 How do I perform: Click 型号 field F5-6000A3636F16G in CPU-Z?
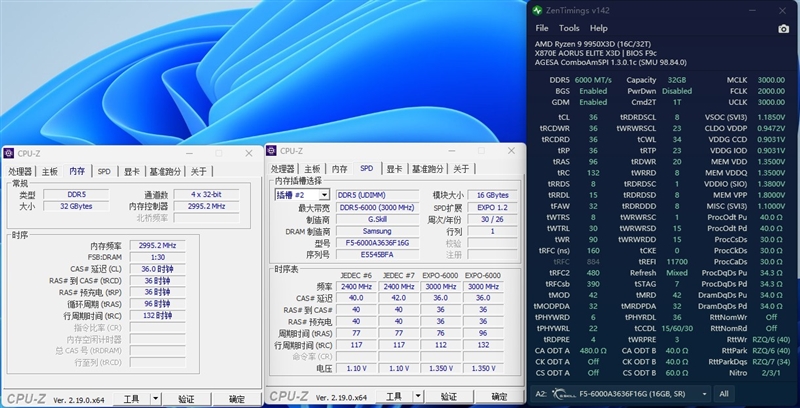pyautogui.click(x=377, y=243)
